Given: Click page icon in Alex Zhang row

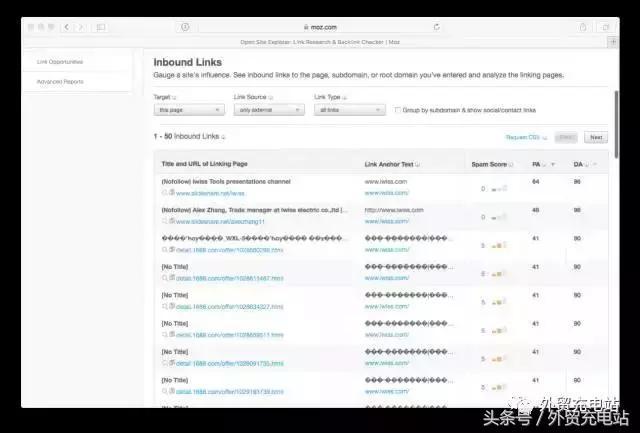Looking at the screenshot, I should click(172, 221).
